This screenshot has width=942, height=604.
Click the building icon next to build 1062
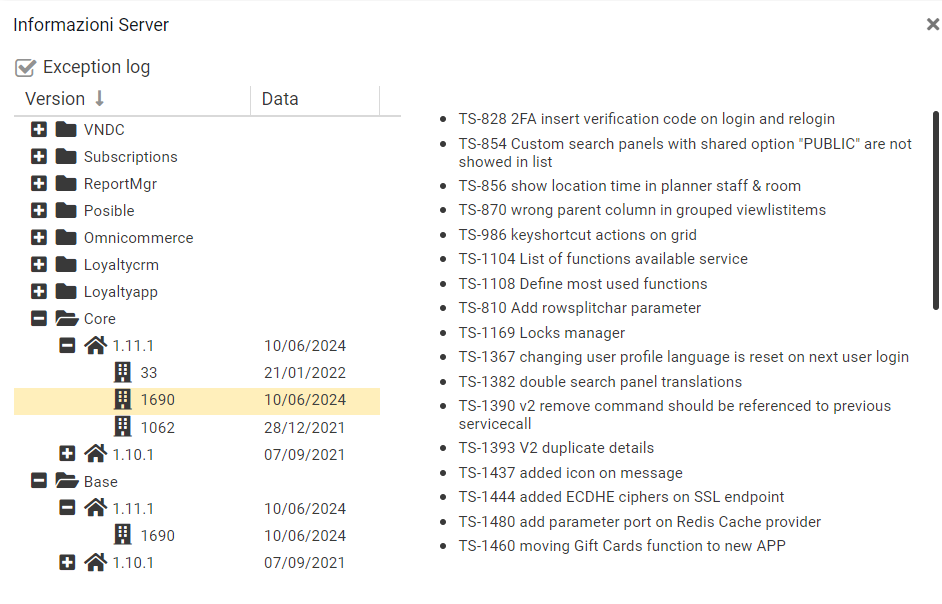tap(123, 427)
